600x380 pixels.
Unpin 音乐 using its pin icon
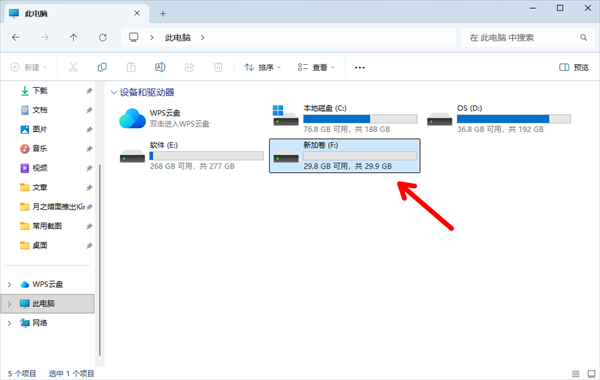(89, 149)
